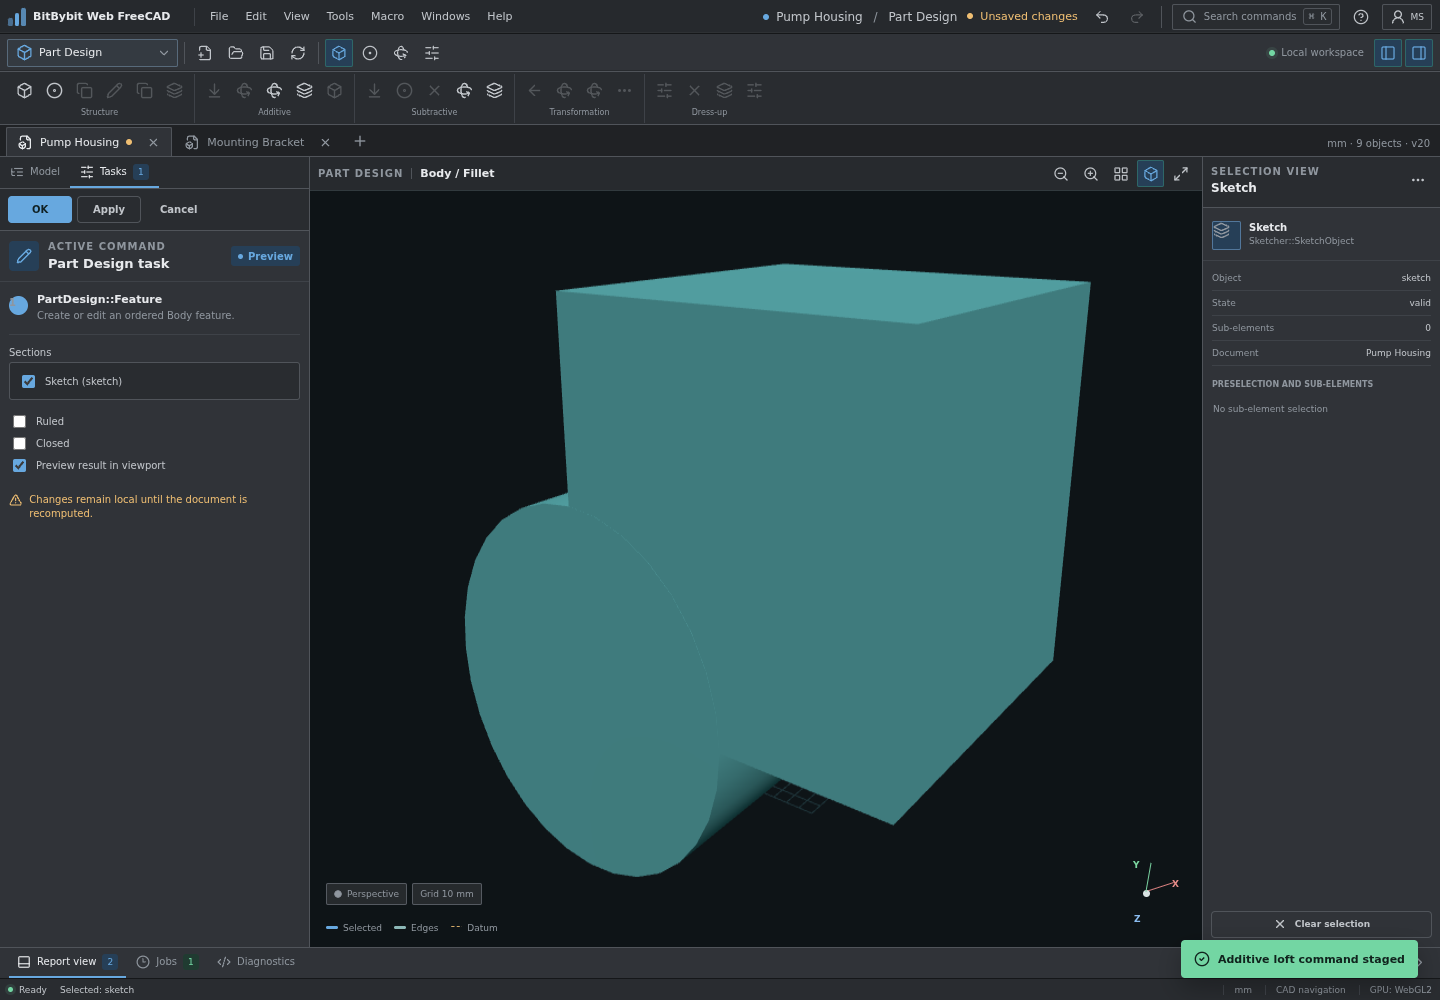Click the down-arrow icon in Additive group

pyautogui.click(x=214, y=91)
